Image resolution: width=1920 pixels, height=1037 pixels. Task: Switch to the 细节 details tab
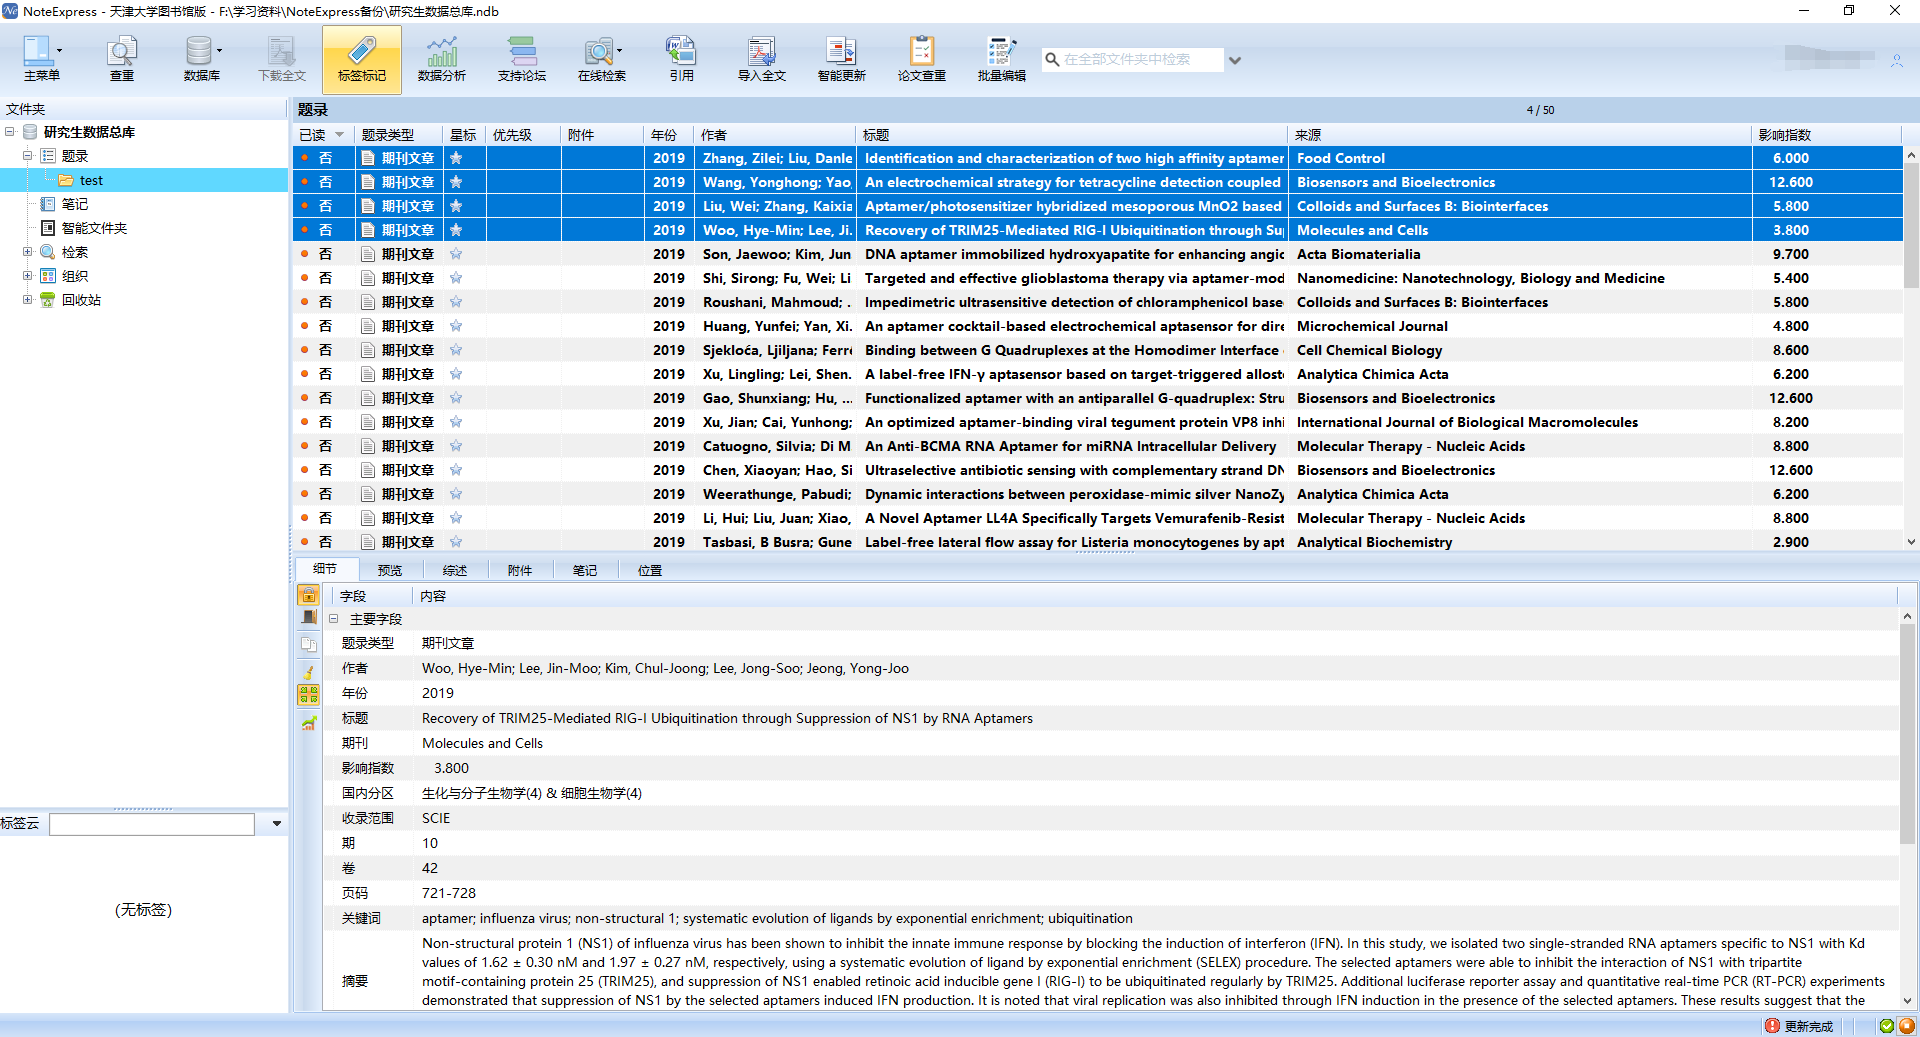pyautogui.click(x=324, y=569)
